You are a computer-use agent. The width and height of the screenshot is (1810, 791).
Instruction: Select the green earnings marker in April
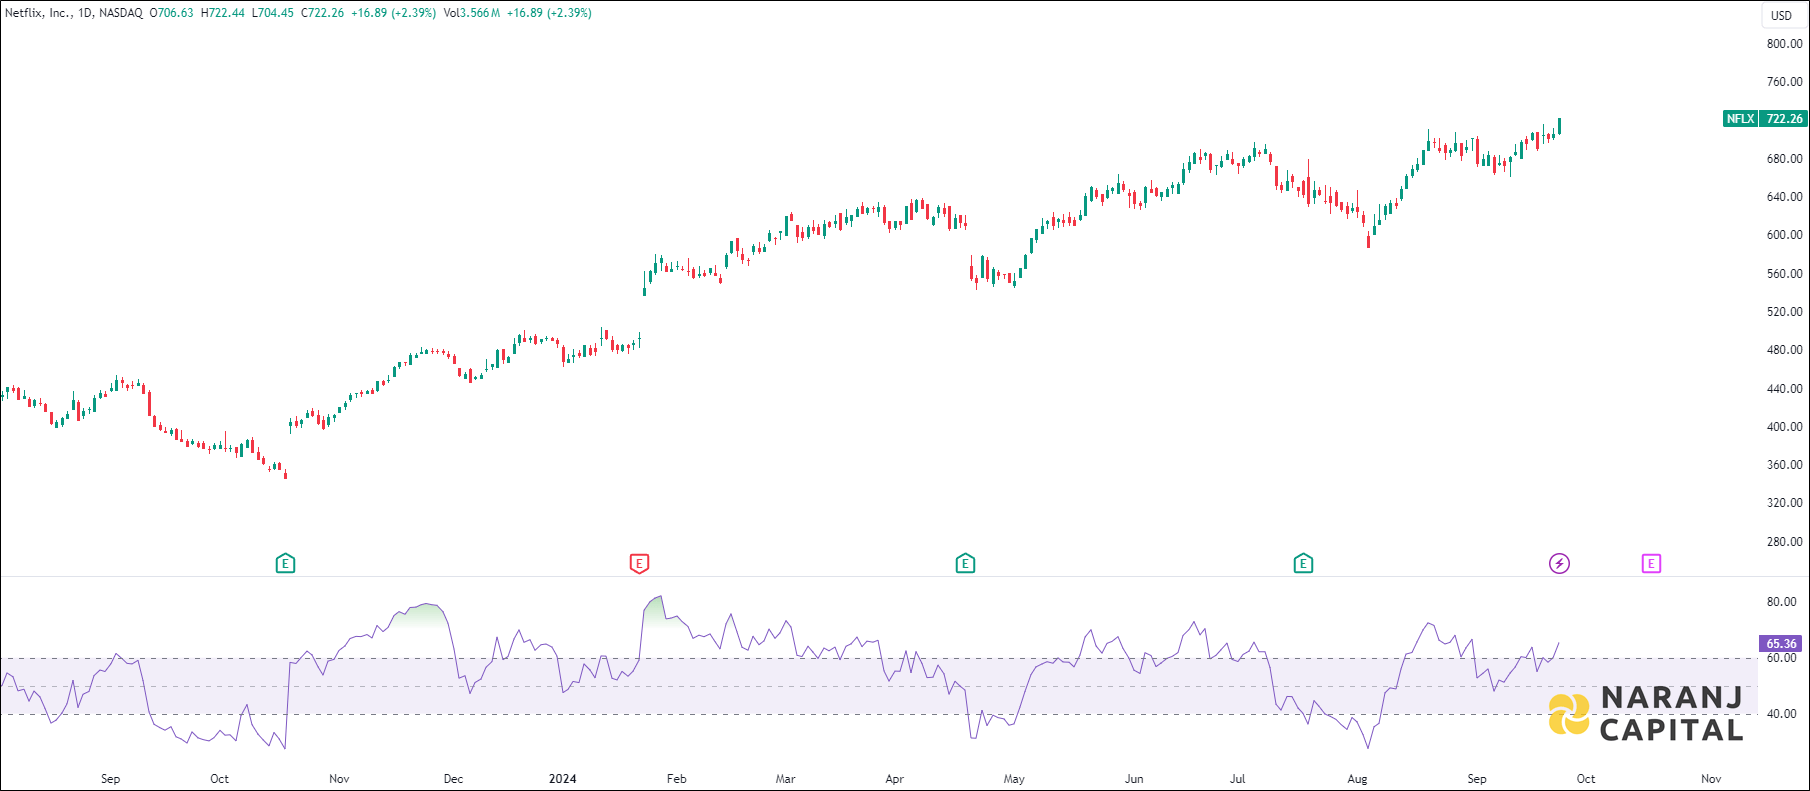[965, 564]
